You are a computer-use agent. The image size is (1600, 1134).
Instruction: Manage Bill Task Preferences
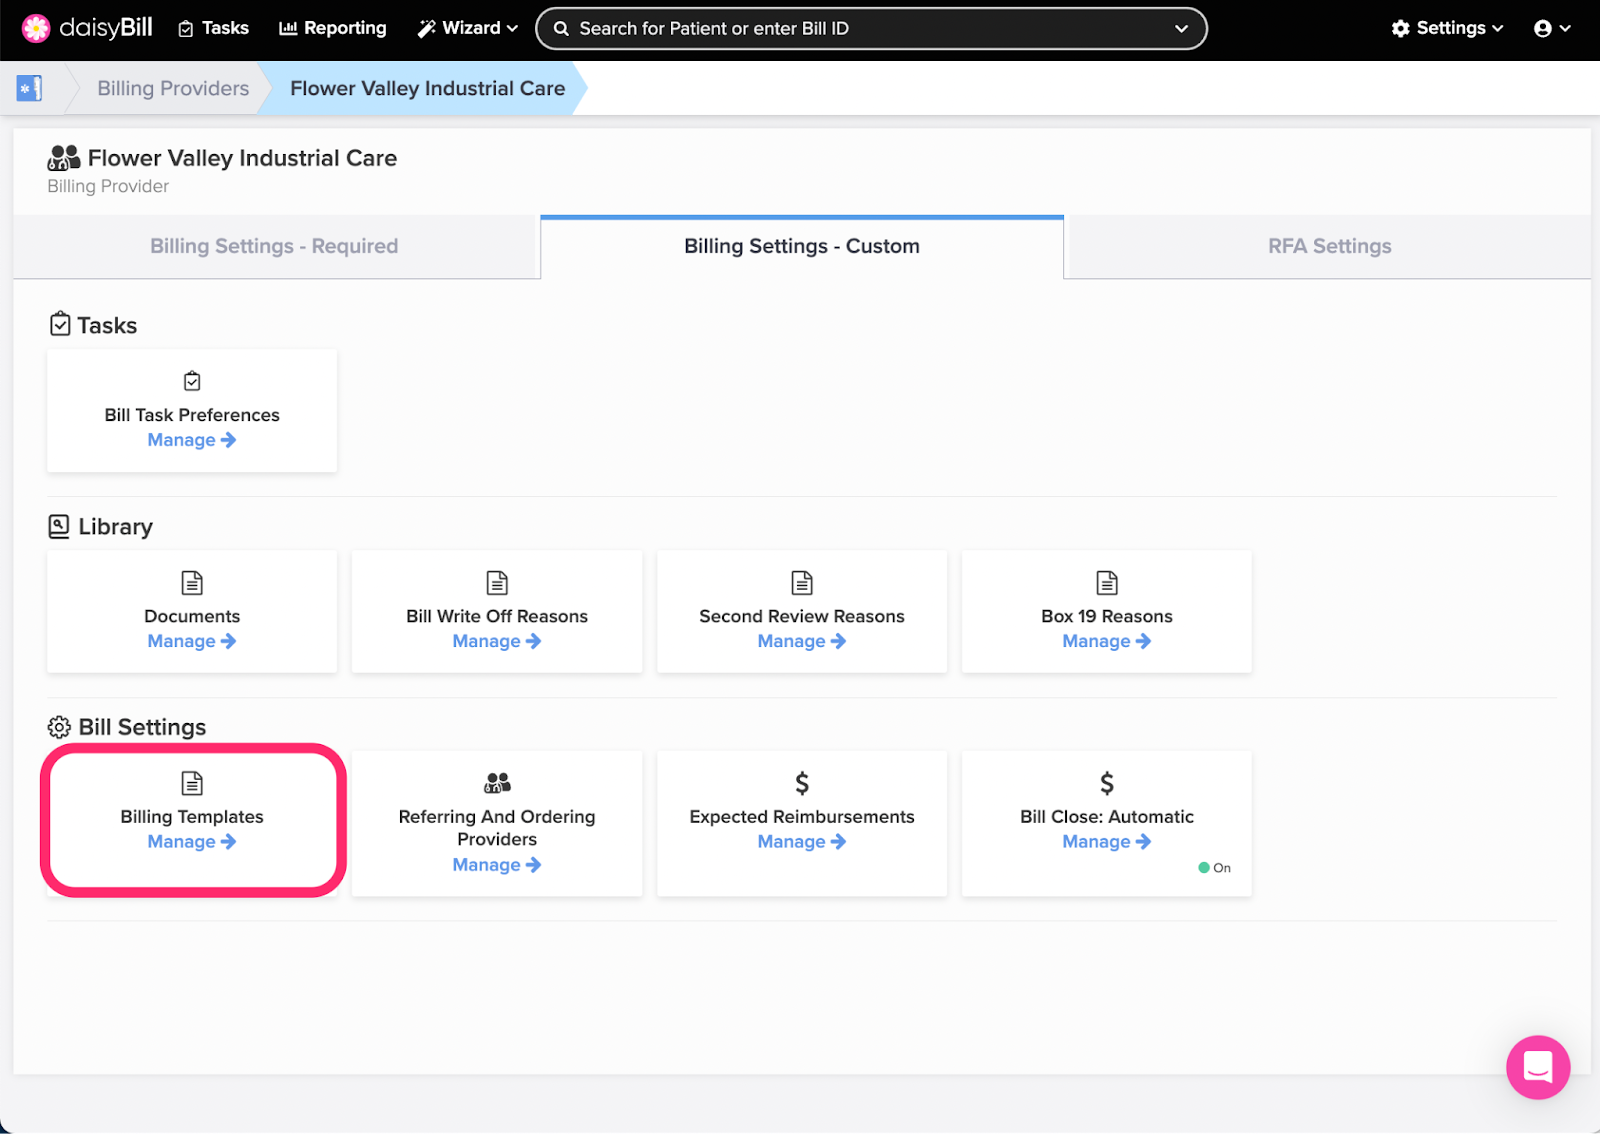192,440
